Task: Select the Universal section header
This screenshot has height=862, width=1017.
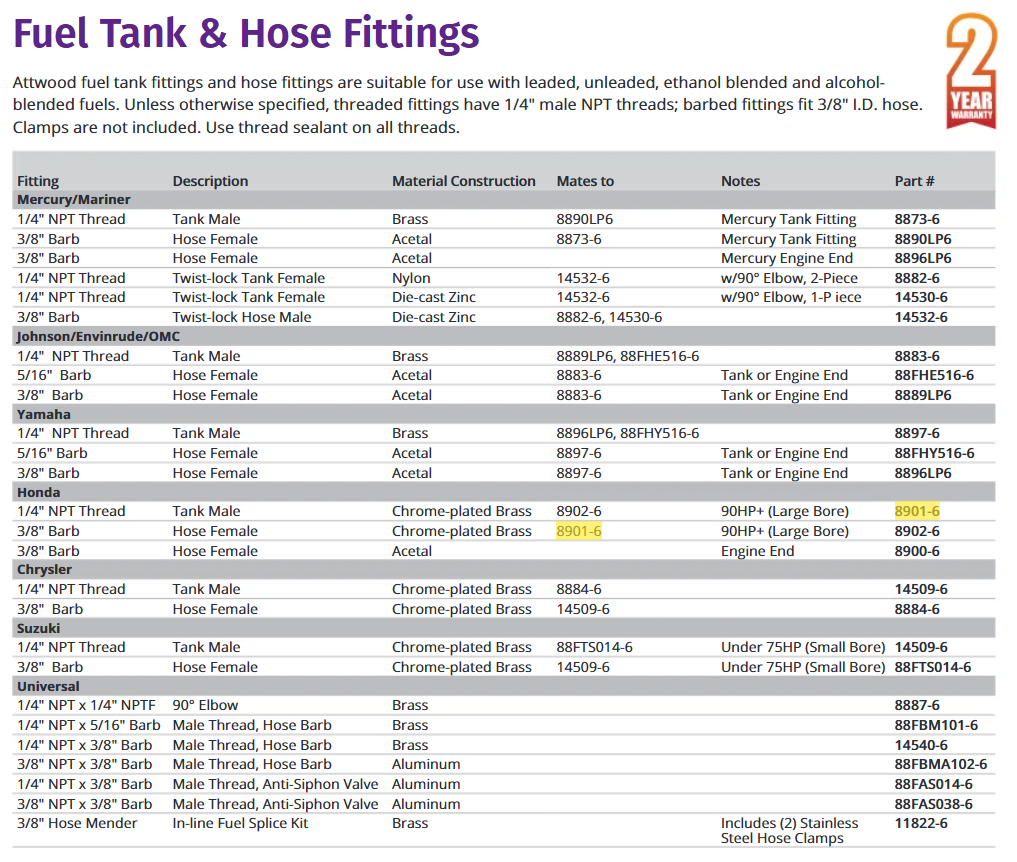Action: point(48,687)
